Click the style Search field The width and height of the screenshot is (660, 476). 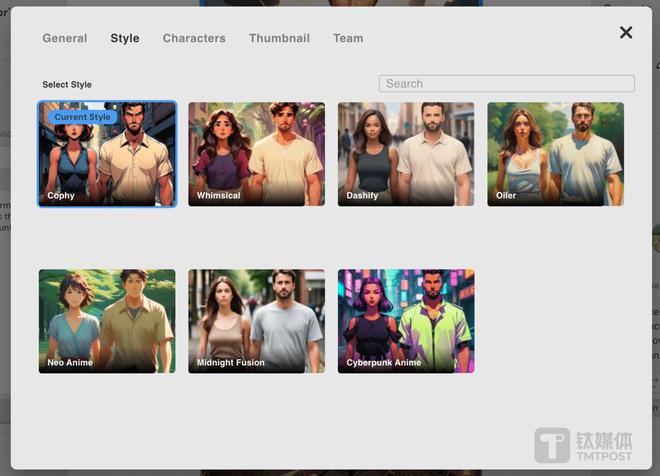pos(506,84)
